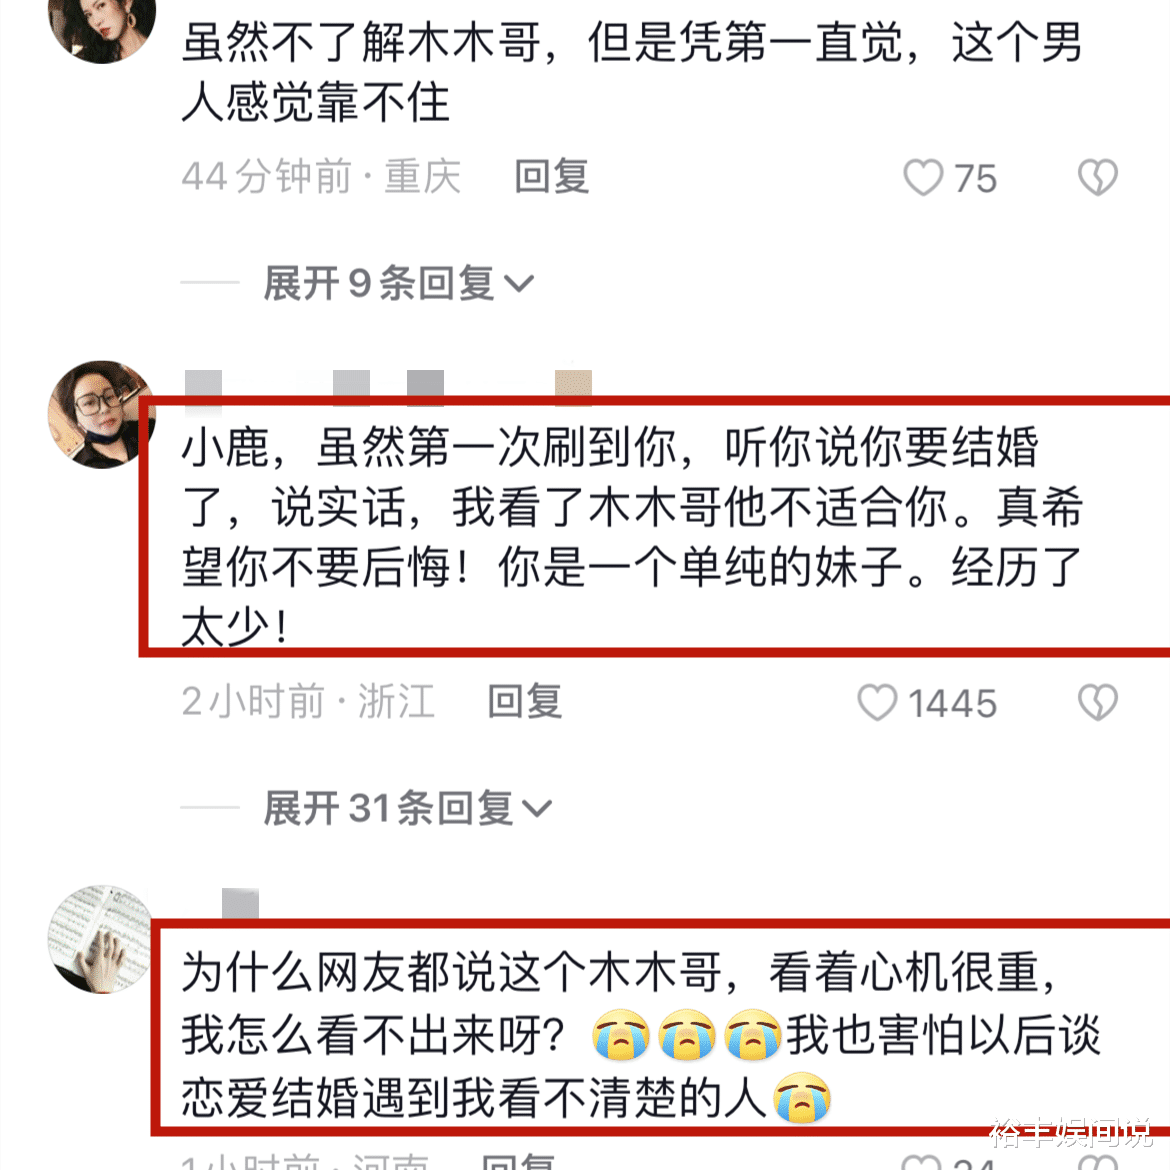The image size is (1170, 1170).
Task: Expand 展开31条回复 replies
Action: tap(407, 808)
